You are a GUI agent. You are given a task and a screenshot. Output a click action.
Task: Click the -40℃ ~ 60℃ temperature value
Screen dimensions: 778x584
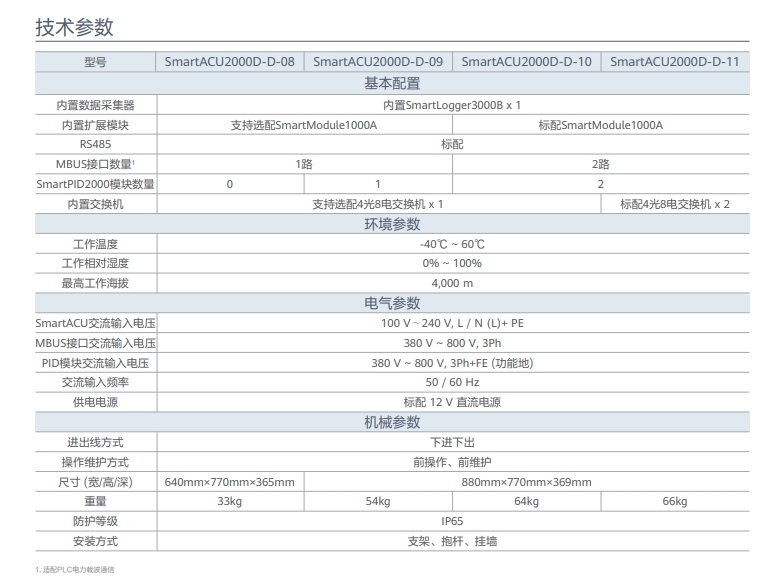[452, 244]
